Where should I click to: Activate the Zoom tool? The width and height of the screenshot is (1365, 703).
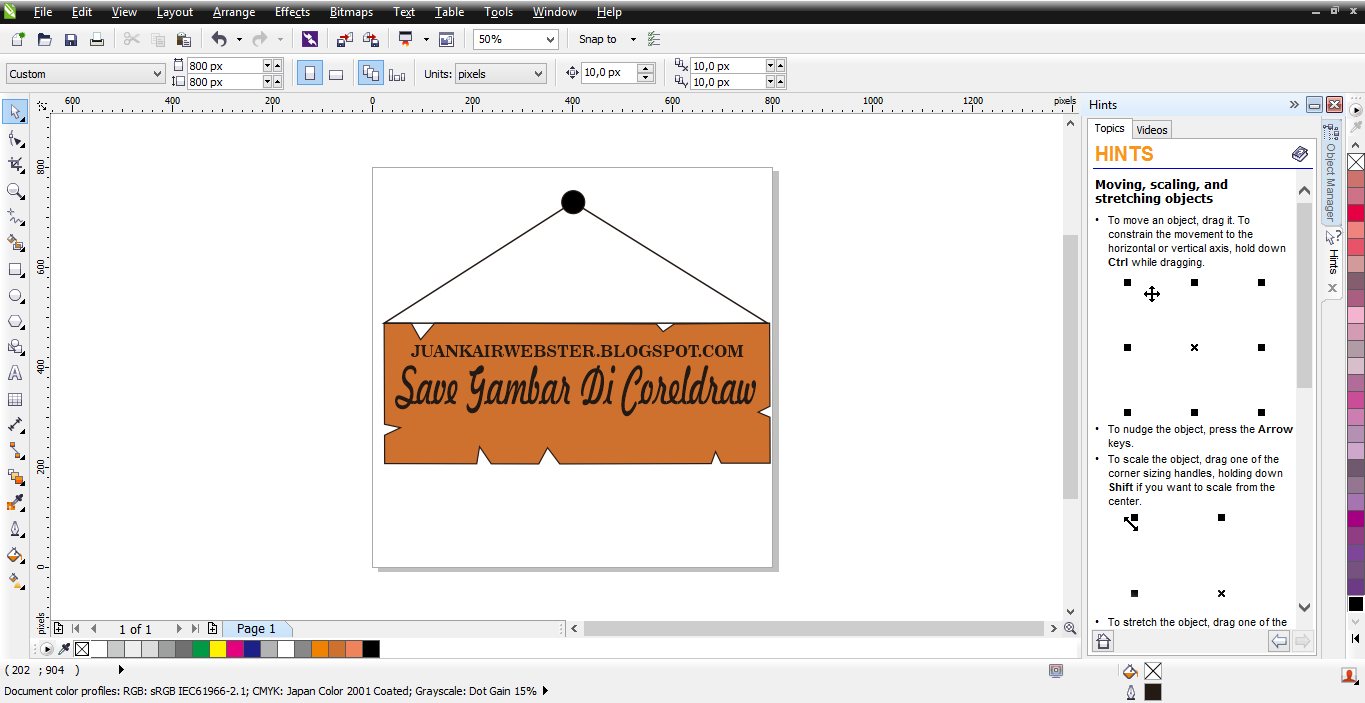pyautogui.click(x=14, y=190)
